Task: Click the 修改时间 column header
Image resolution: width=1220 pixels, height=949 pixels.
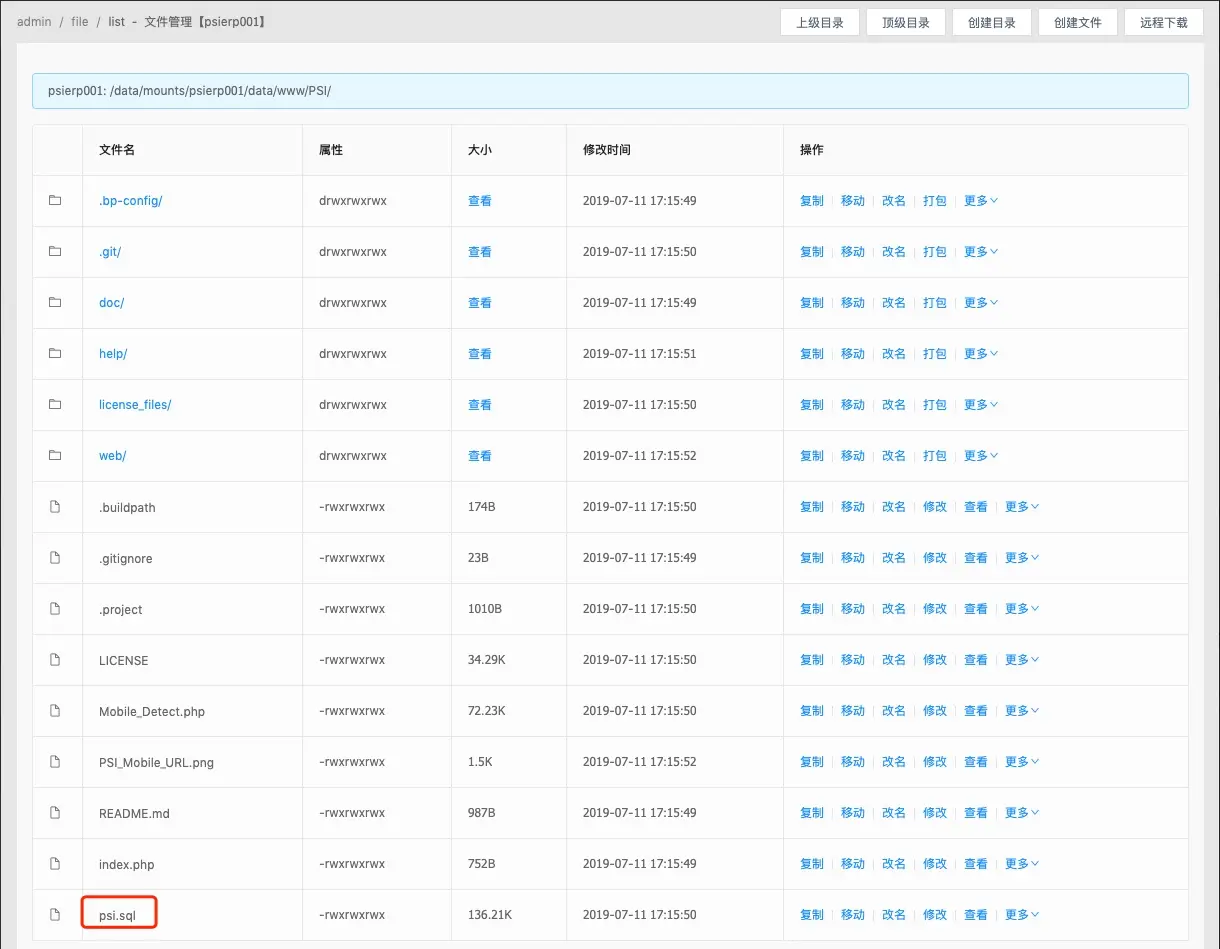Action: [607, 149]
